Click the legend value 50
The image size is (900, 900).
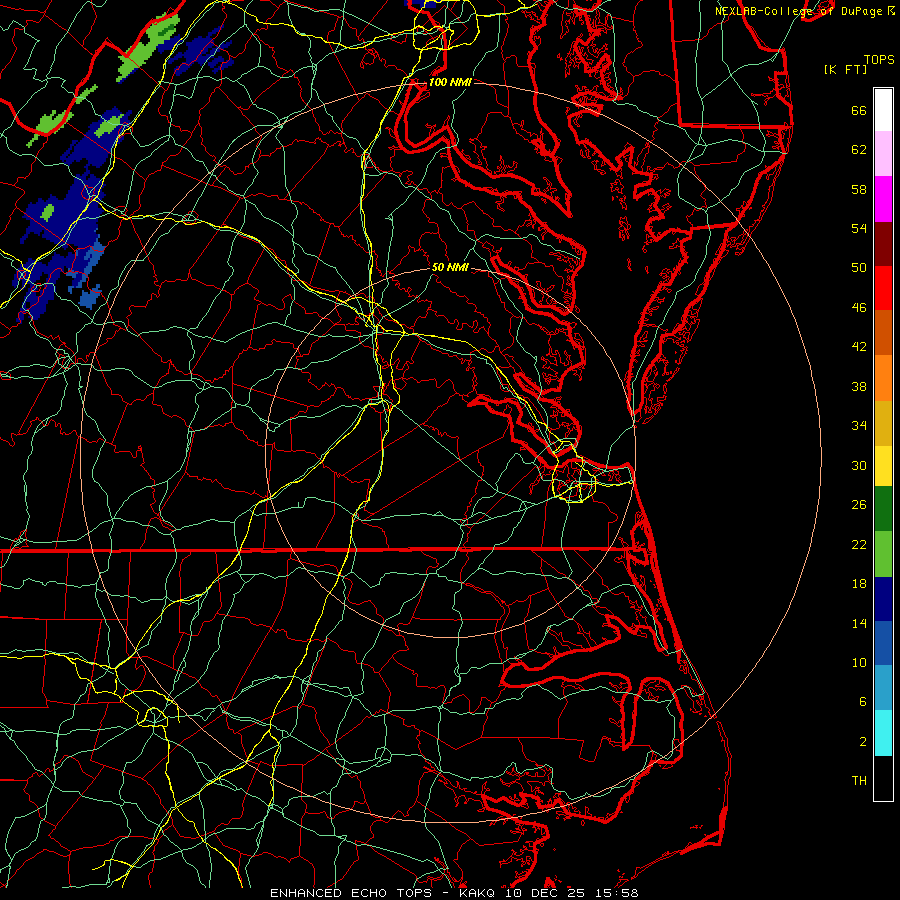[859, 267]
